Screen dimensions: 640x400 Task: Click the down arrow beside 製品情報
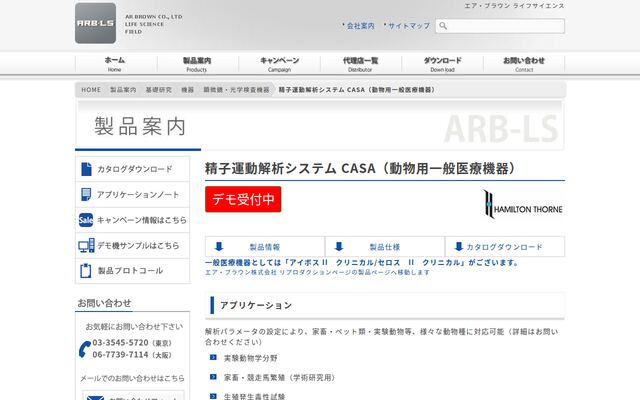(x=219, y=247)
